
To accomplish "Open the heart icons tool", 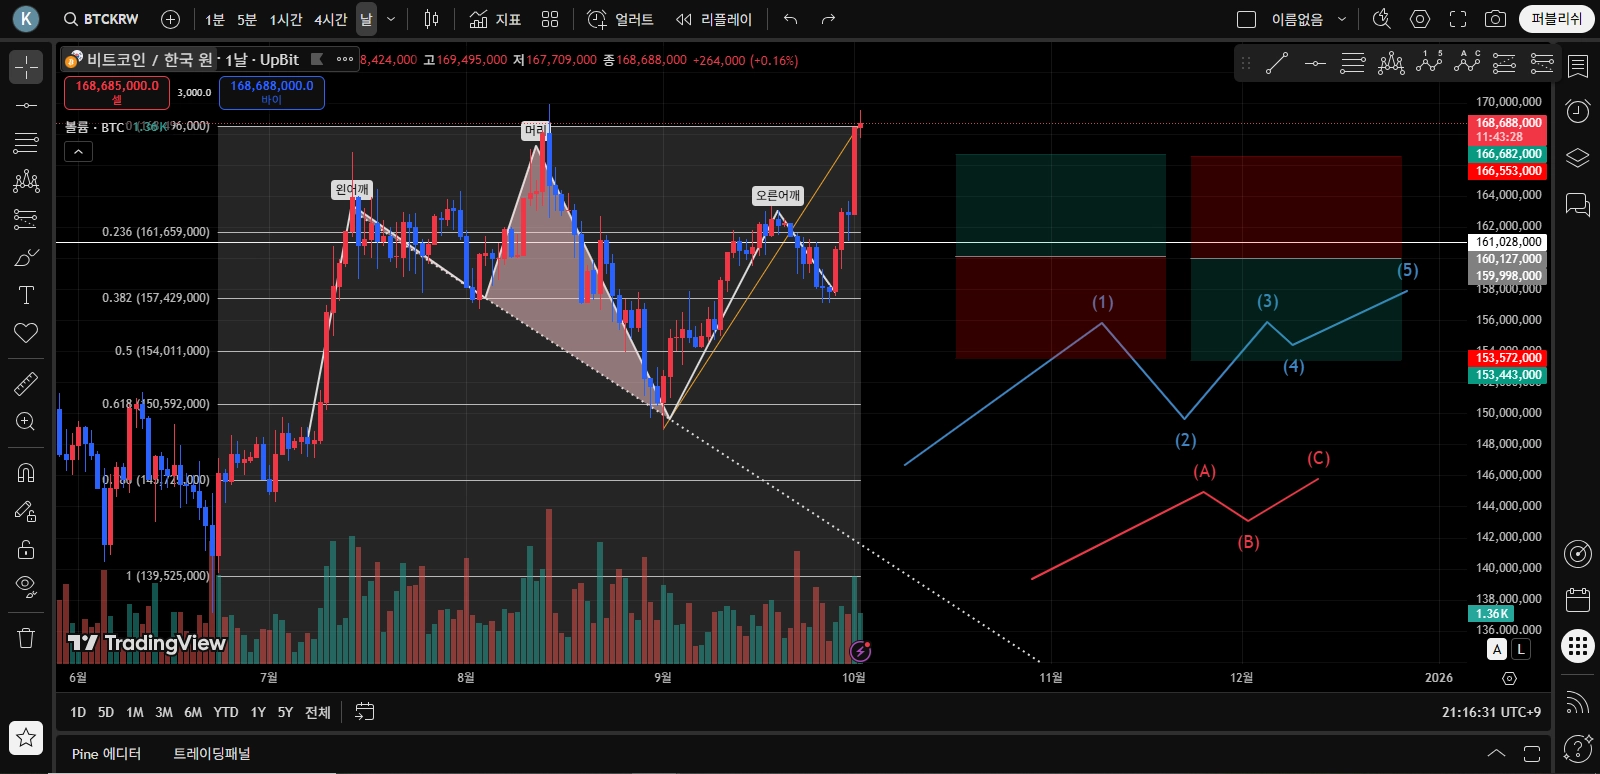I will point(26,333).
